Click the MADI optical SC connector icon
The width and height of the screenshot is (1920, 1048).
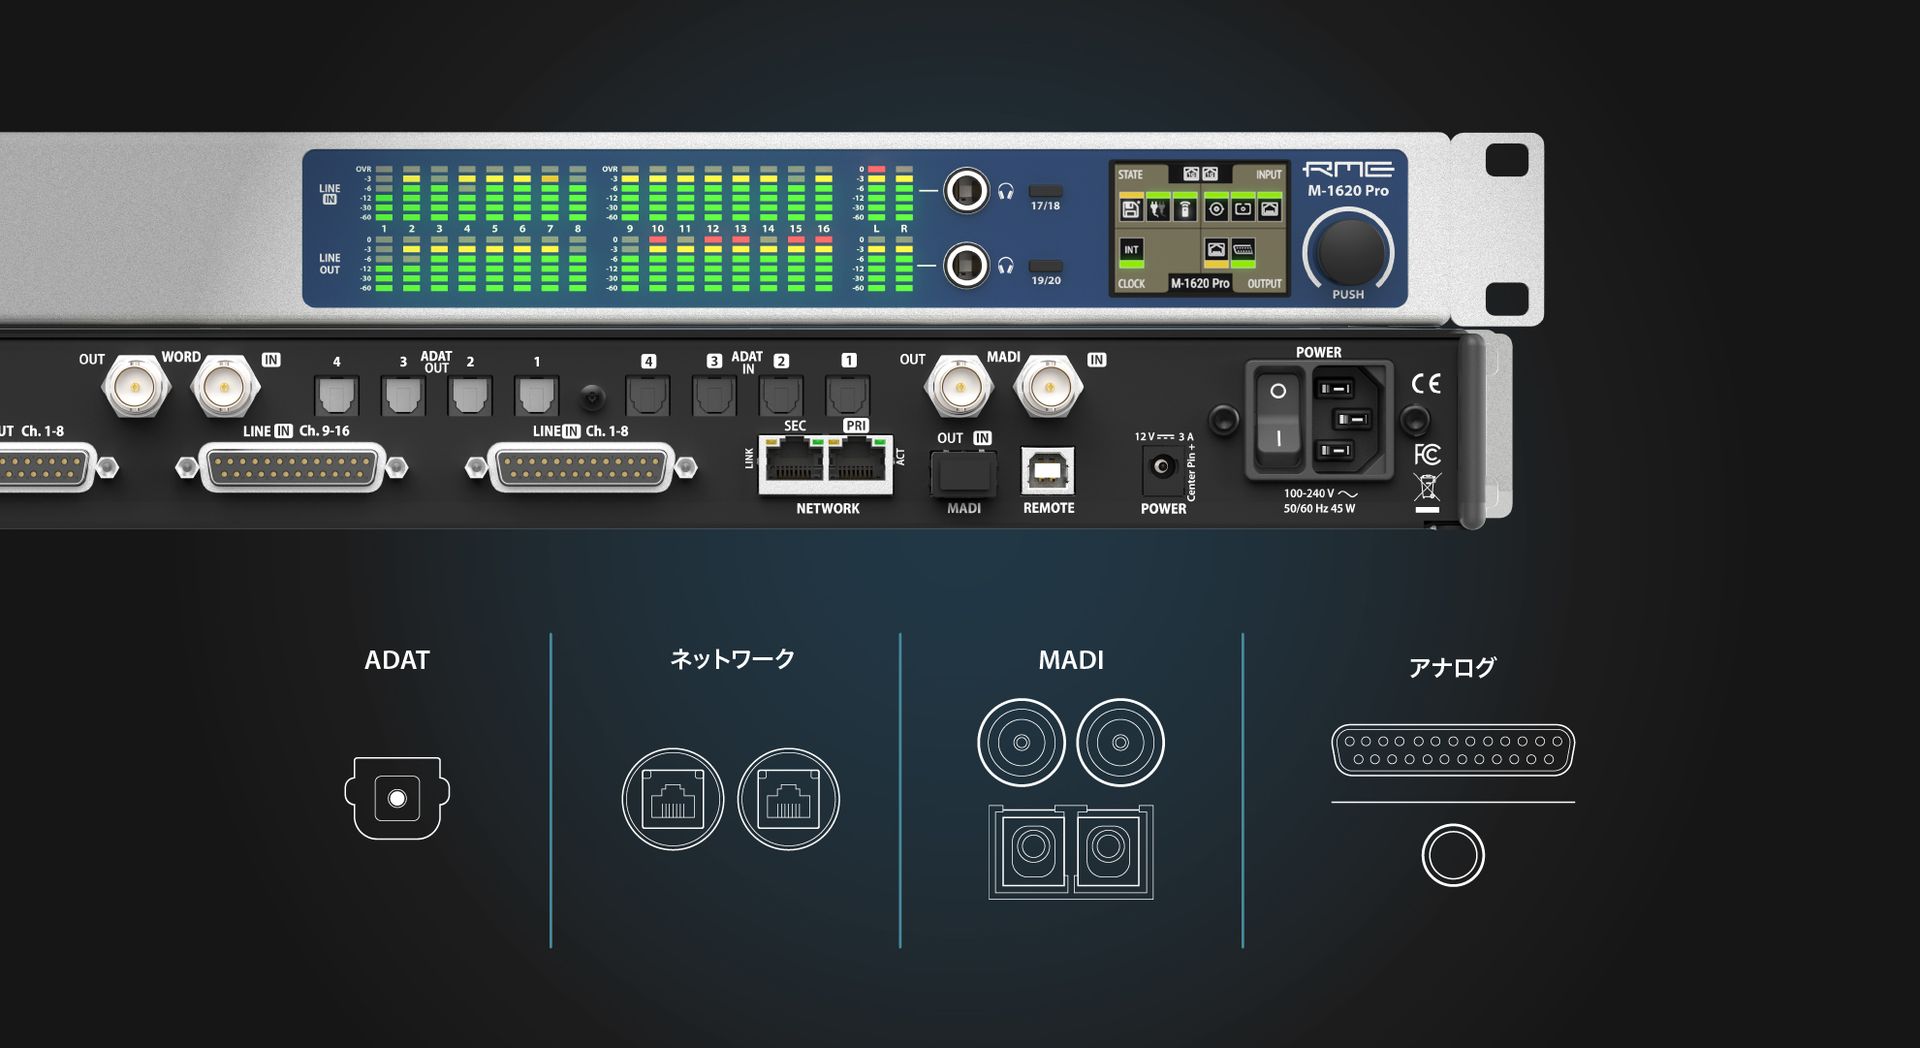click(x=1070, y=851)
